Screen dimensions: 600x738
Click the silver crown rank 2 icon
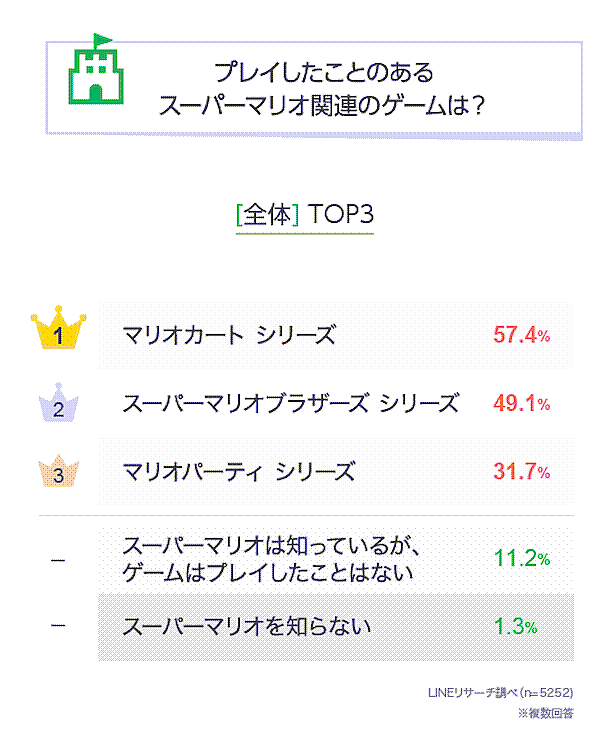click(58, 404)
